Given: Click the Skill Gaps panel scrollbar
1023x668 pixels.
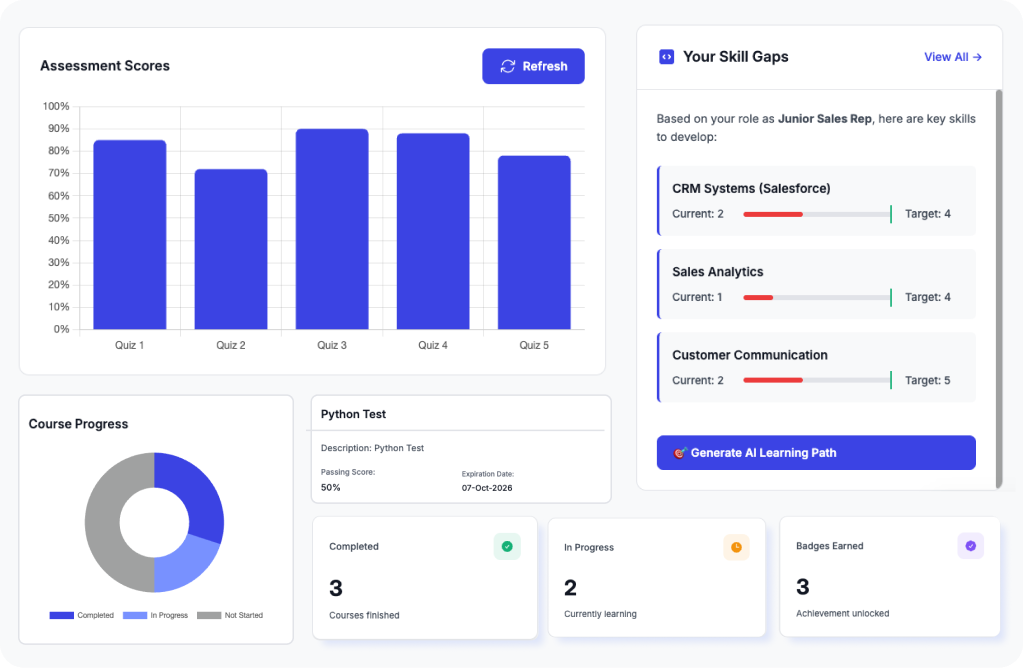Looking at the screenshot, I should point(998,288).
